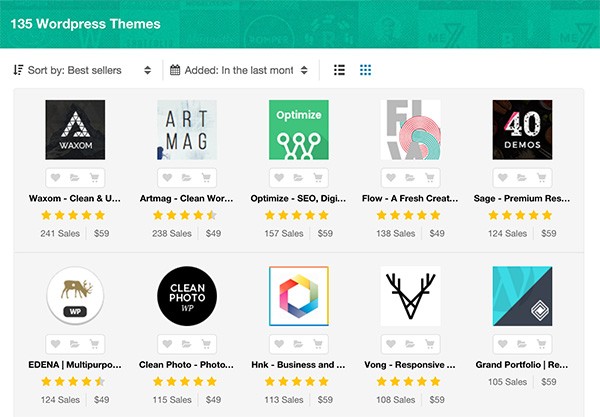Image resolution: width=600 pixels, height=417 pixels.
Task: Click the Hnk colorful hexagon thumbnail
Action: click(298, 296)
